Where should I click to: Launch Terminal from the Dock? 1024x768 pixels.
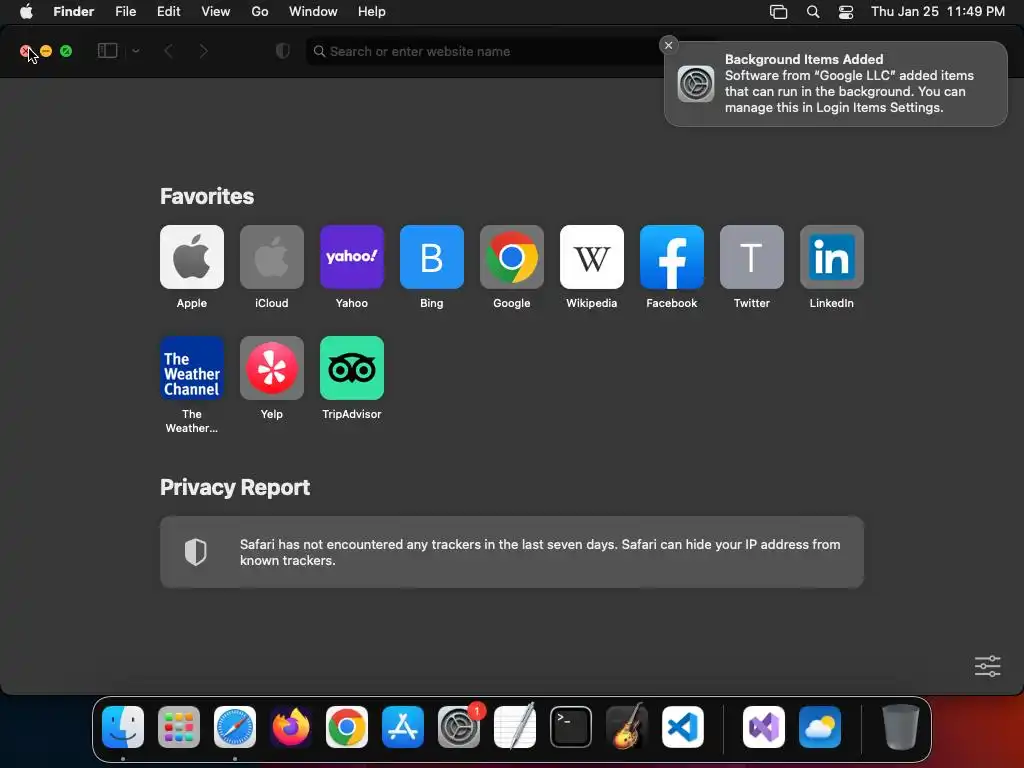571,727
